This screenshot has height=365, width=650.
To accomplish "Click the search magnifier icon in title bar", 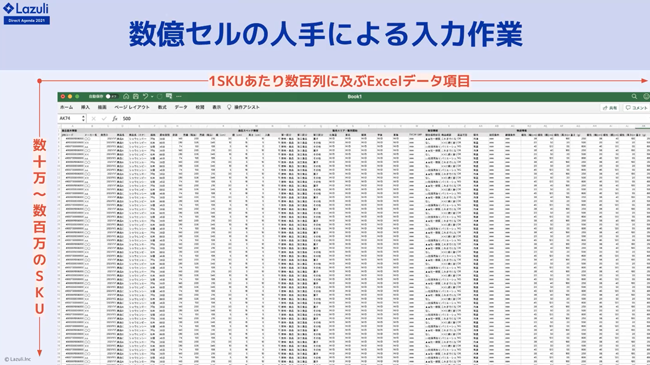I will coord(634,96).
